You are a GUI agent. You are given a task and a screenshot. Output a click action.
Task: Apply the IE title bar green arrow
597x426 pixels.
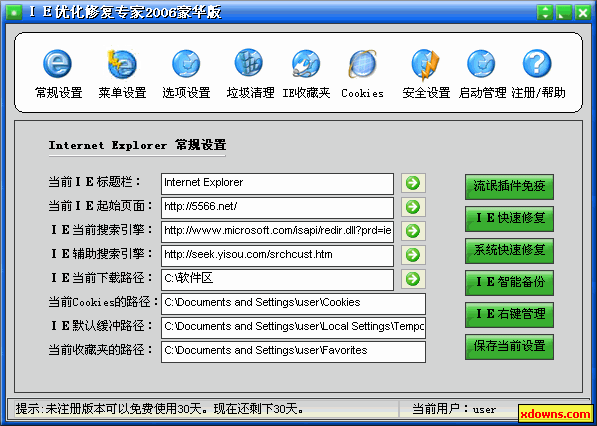[x=413, y=183]
